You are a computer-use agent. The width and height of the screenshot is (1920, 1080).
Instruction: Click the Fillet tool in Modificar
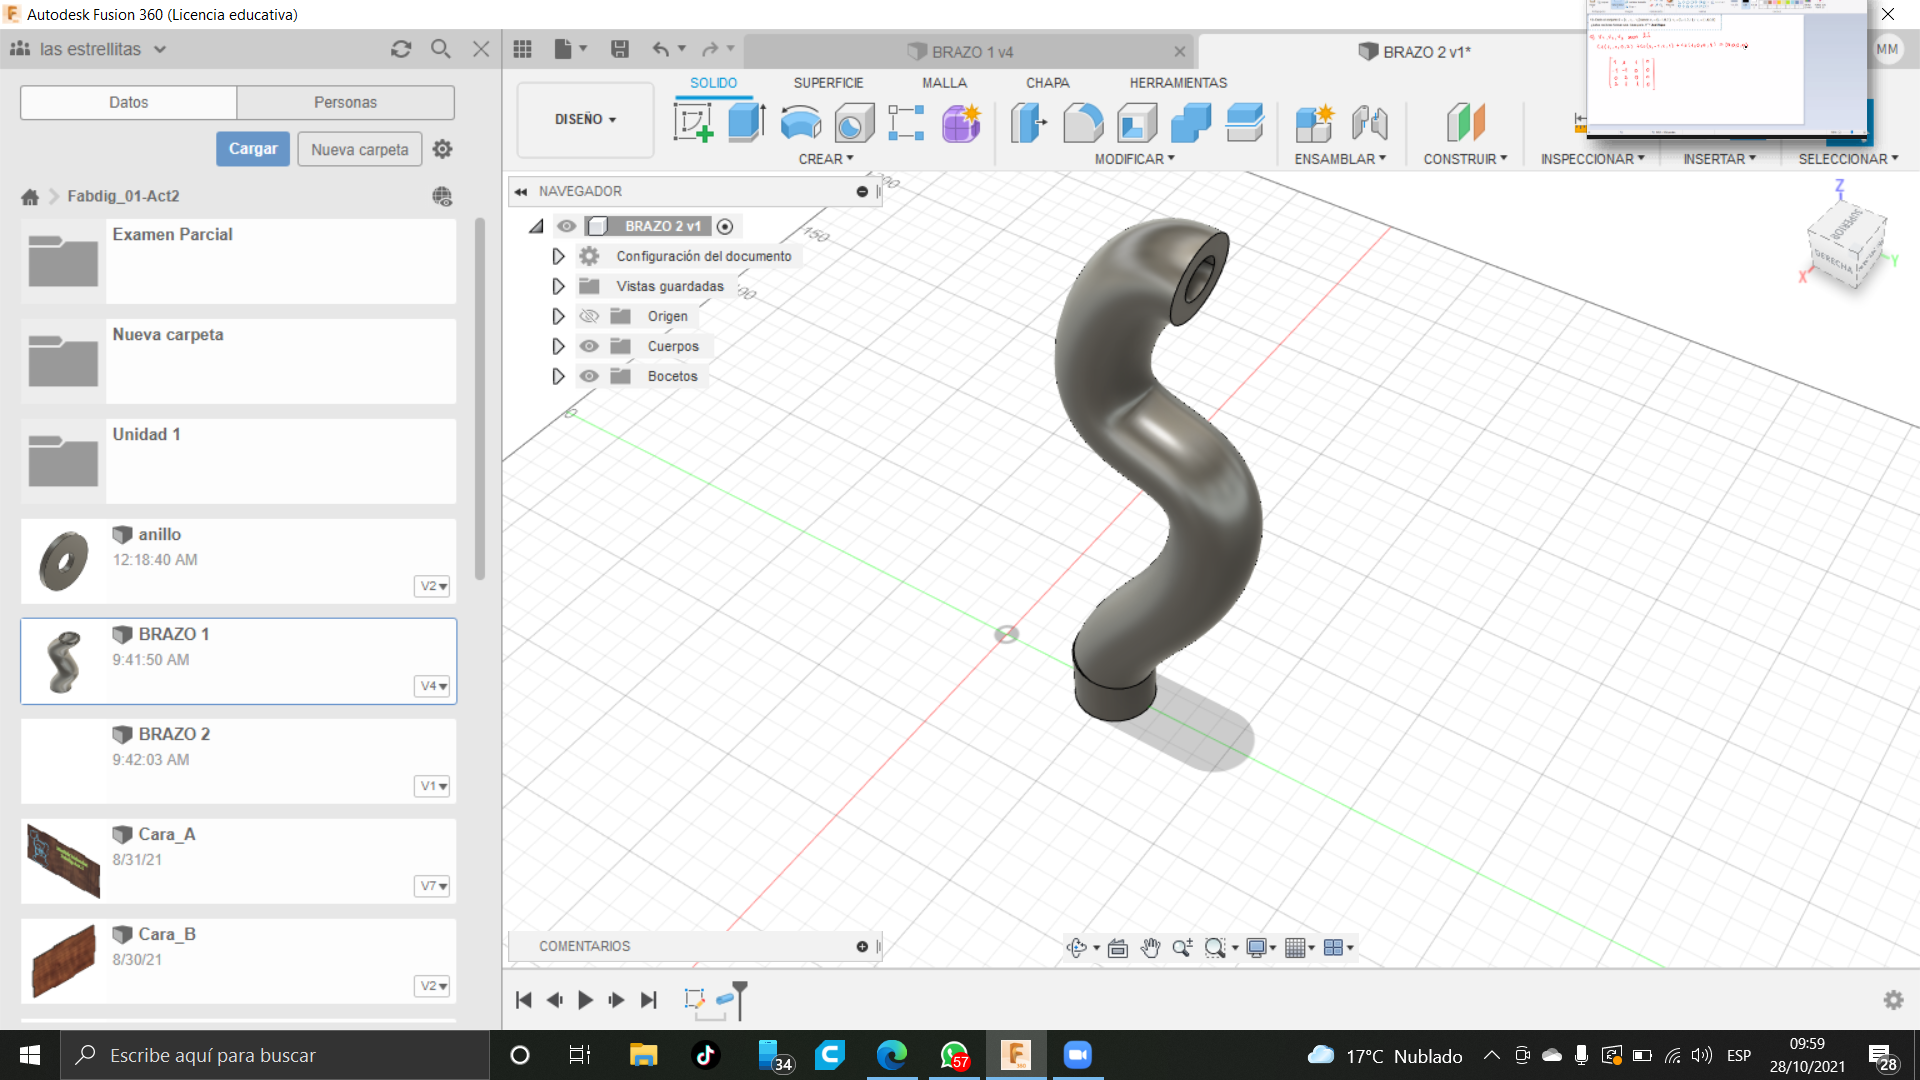pos(1083,123)
